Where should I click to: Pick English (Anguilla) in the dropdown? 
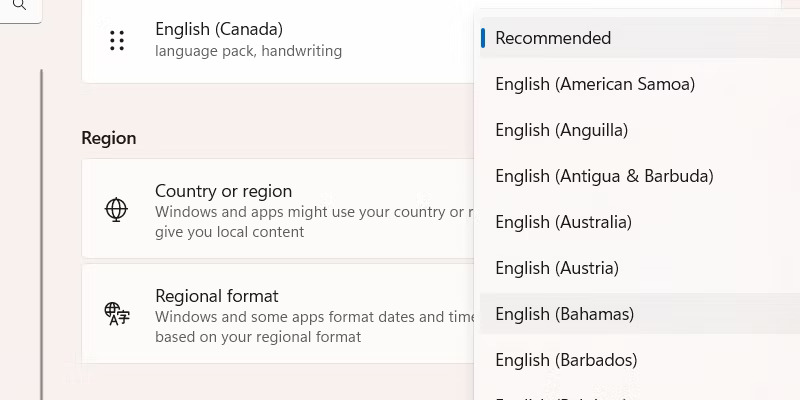(x=561, y=130)
